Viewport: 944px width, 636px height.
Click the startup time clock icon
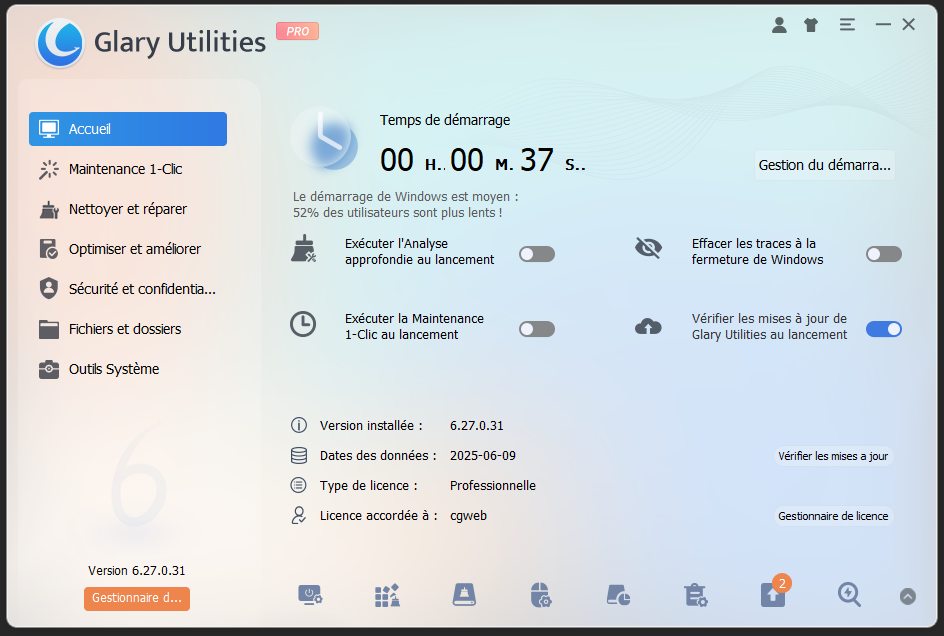tap(326, 140)
